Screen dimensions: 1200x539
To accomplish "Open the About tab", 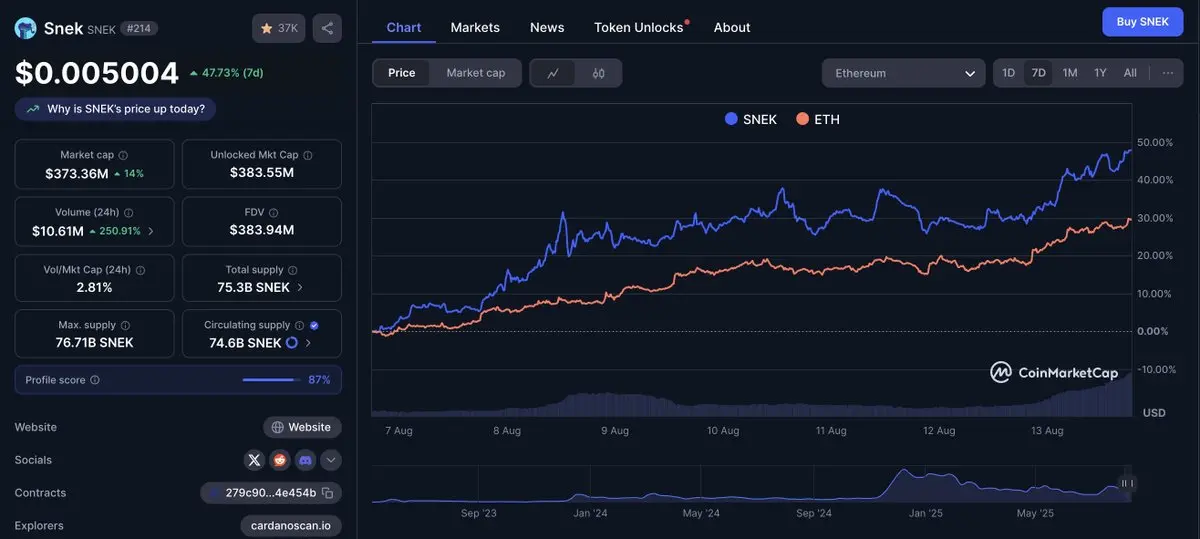I will pos(732,27).
